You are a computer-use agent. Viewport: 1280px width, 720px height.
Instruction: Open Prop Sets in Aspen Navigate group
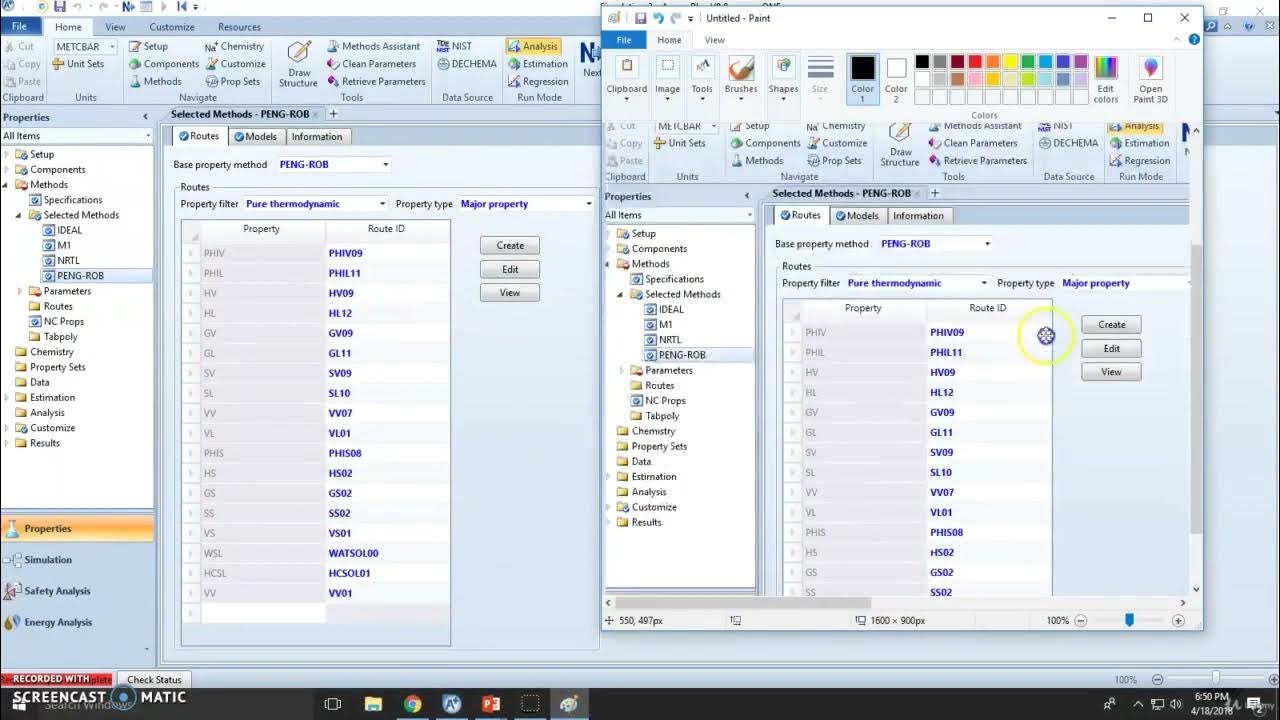click(x=232, y=82)
